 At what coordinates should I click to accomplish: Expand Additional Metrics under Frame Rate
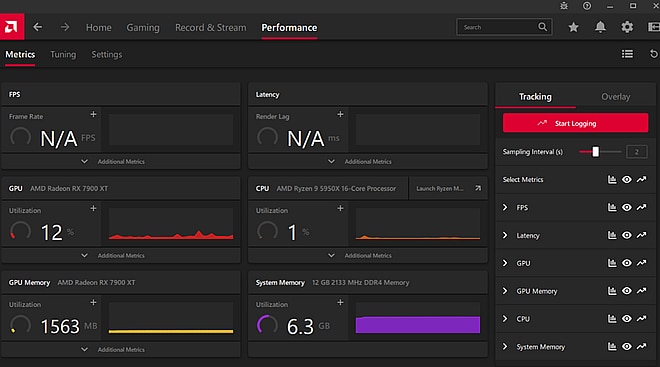click(x=121, y=162)
